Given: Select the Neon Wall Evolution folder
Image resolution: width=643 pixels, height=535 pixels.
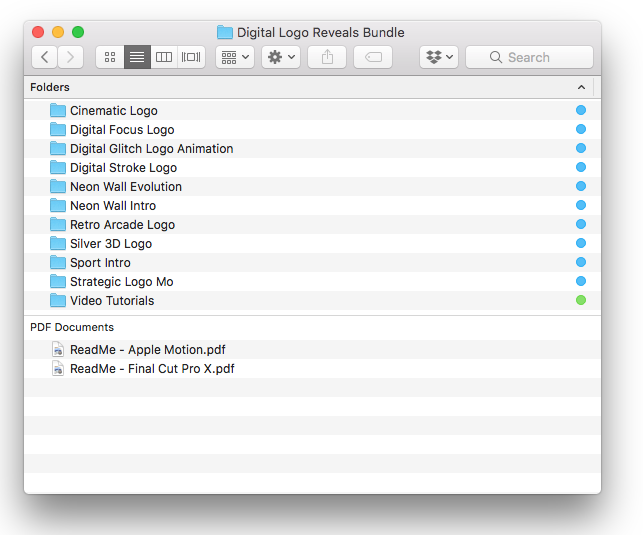Looking at the screenshot, I should [312, 187].
